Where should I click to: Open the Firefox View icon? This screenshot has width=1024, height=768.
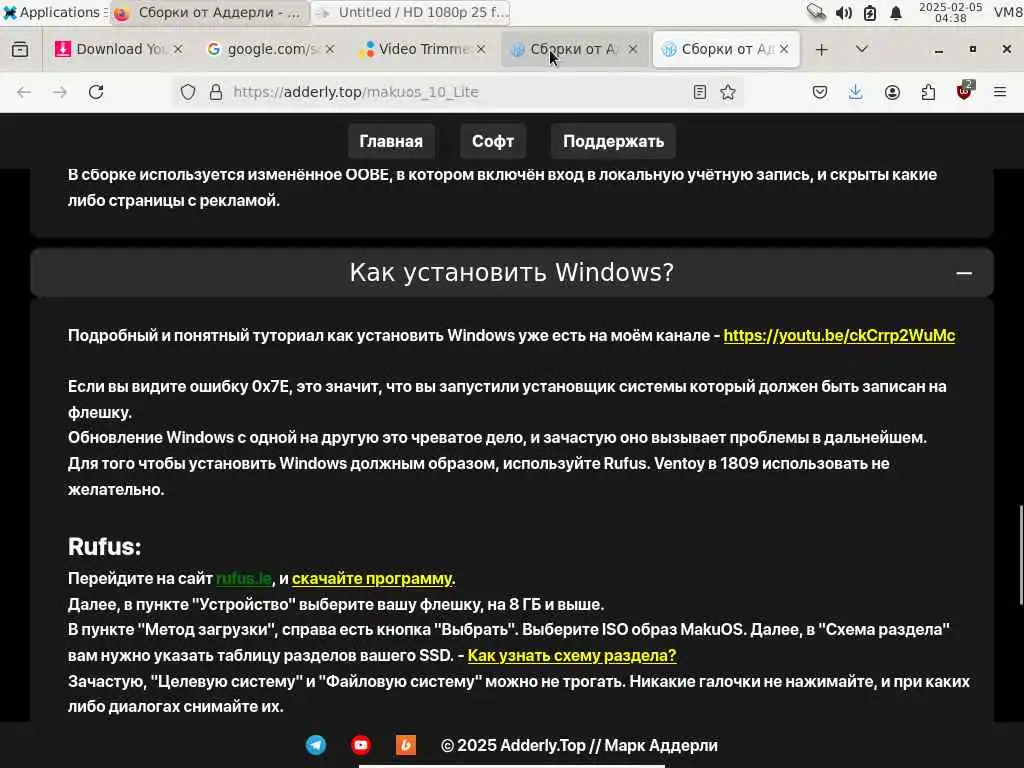click(20, 50)
